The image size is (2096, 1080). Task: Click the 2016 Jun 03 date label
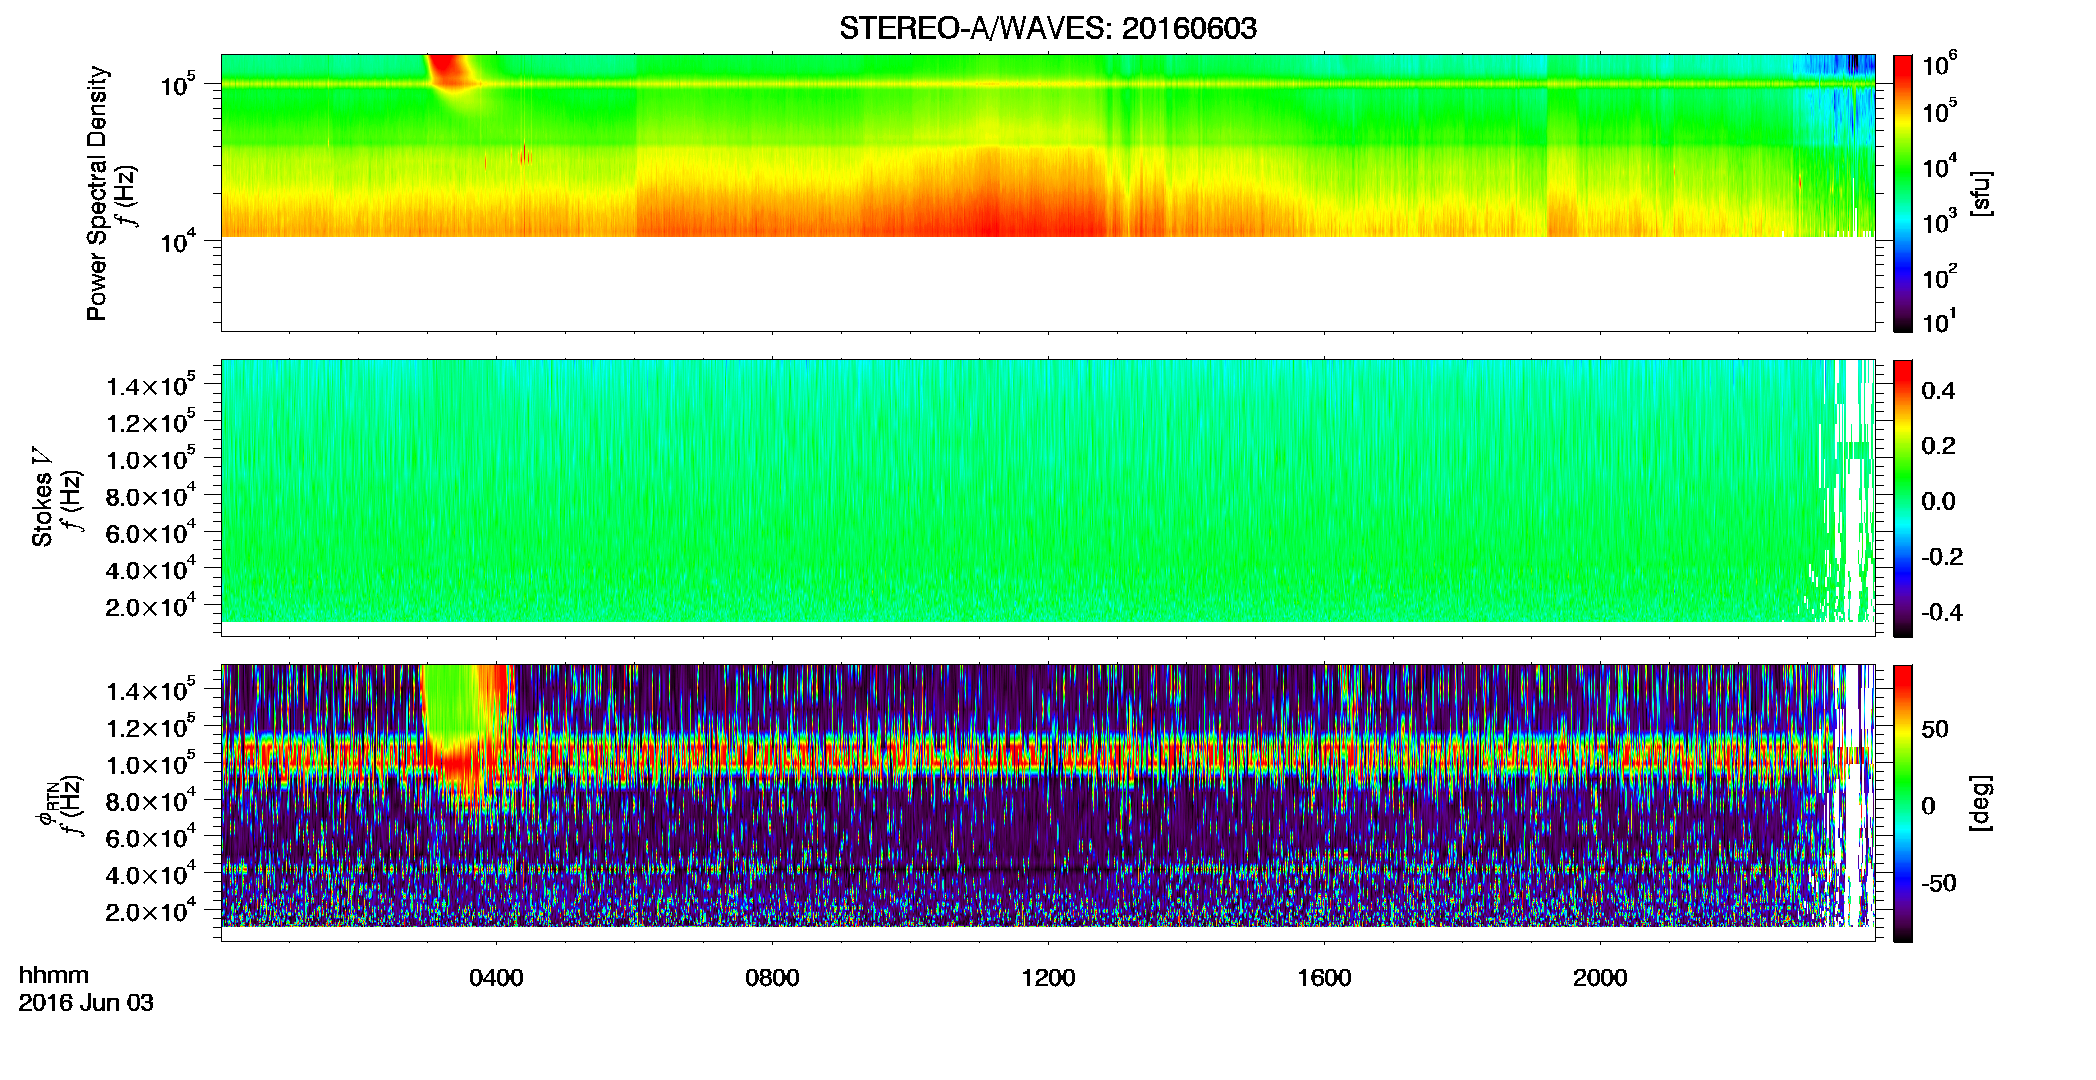click(x=86, y=1002)
